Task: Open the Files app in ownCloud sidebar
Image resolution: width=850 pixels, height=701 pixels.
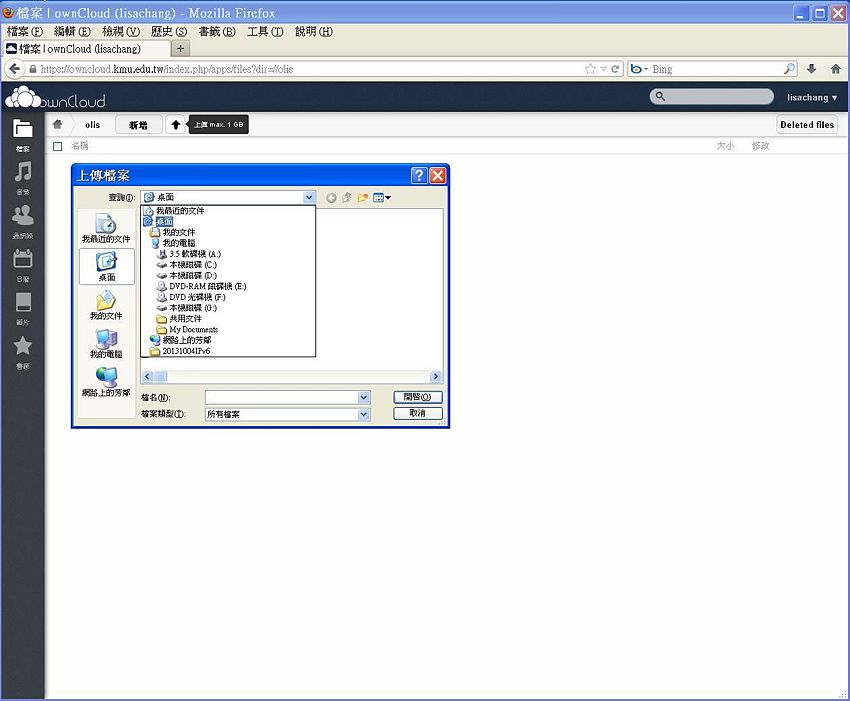Action: [x=23, y=134]
